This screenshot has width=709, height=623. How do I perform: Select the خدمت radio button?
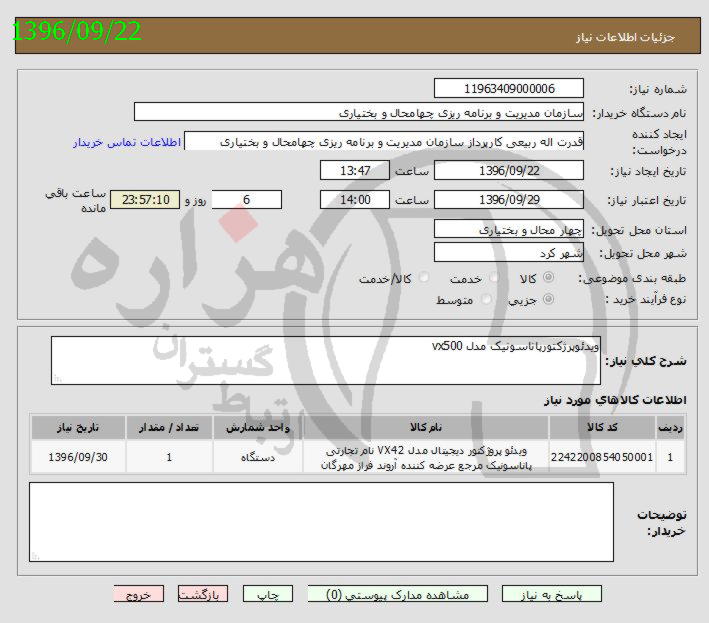[x=494, y=277]
